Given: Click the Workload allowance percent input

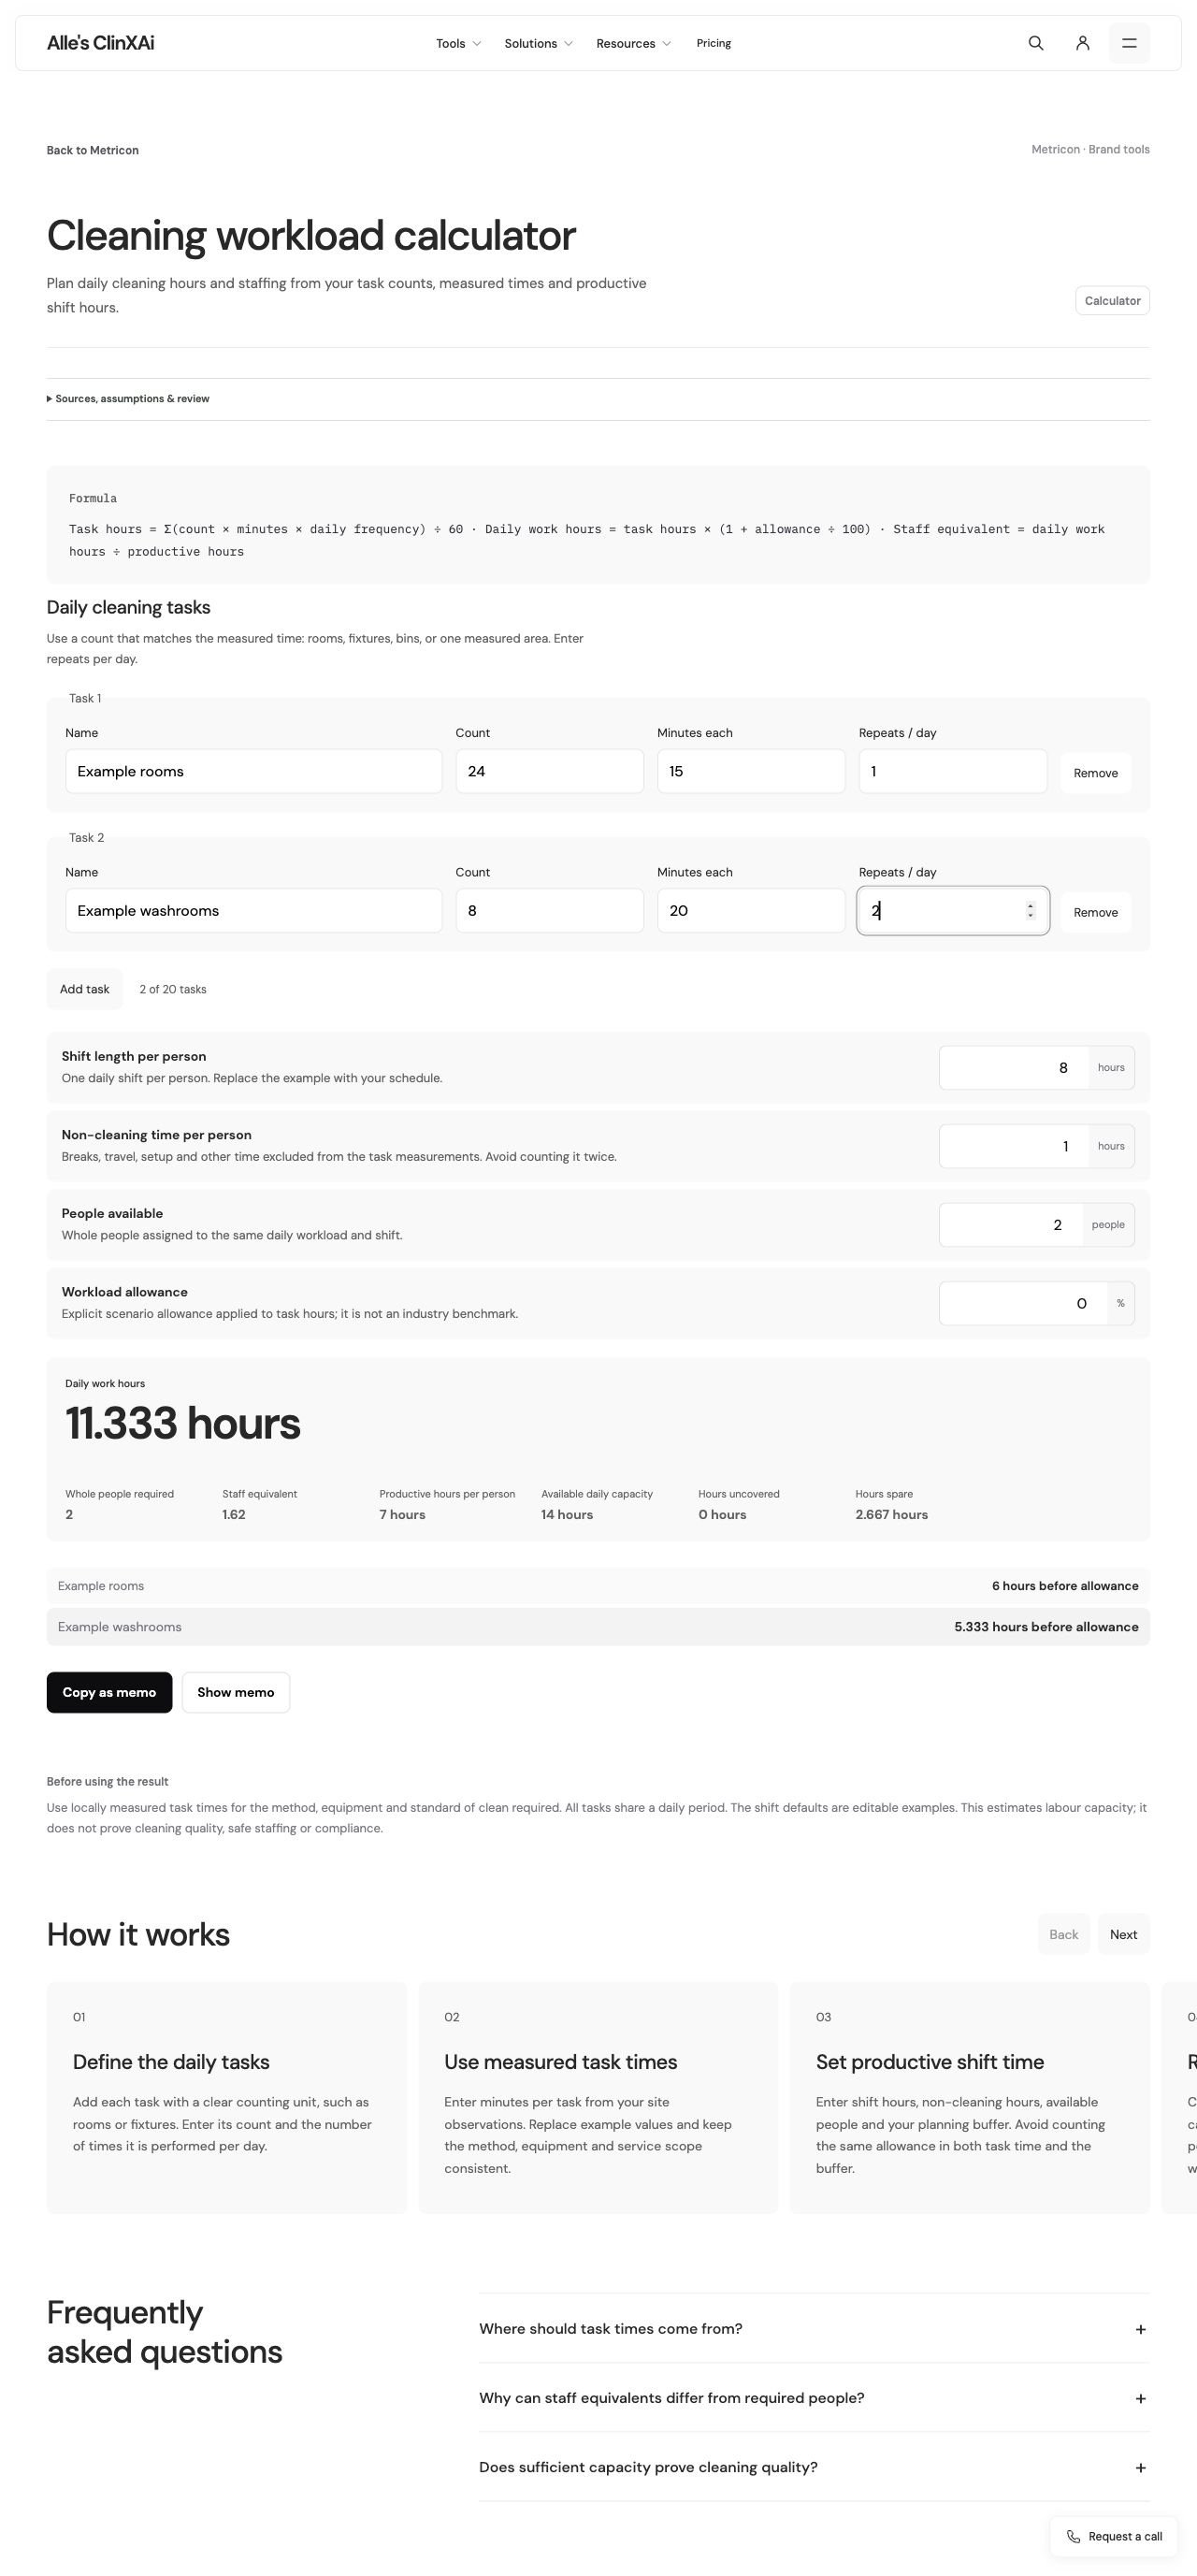Looking at the screenshot, I should coord(1024,1303).
